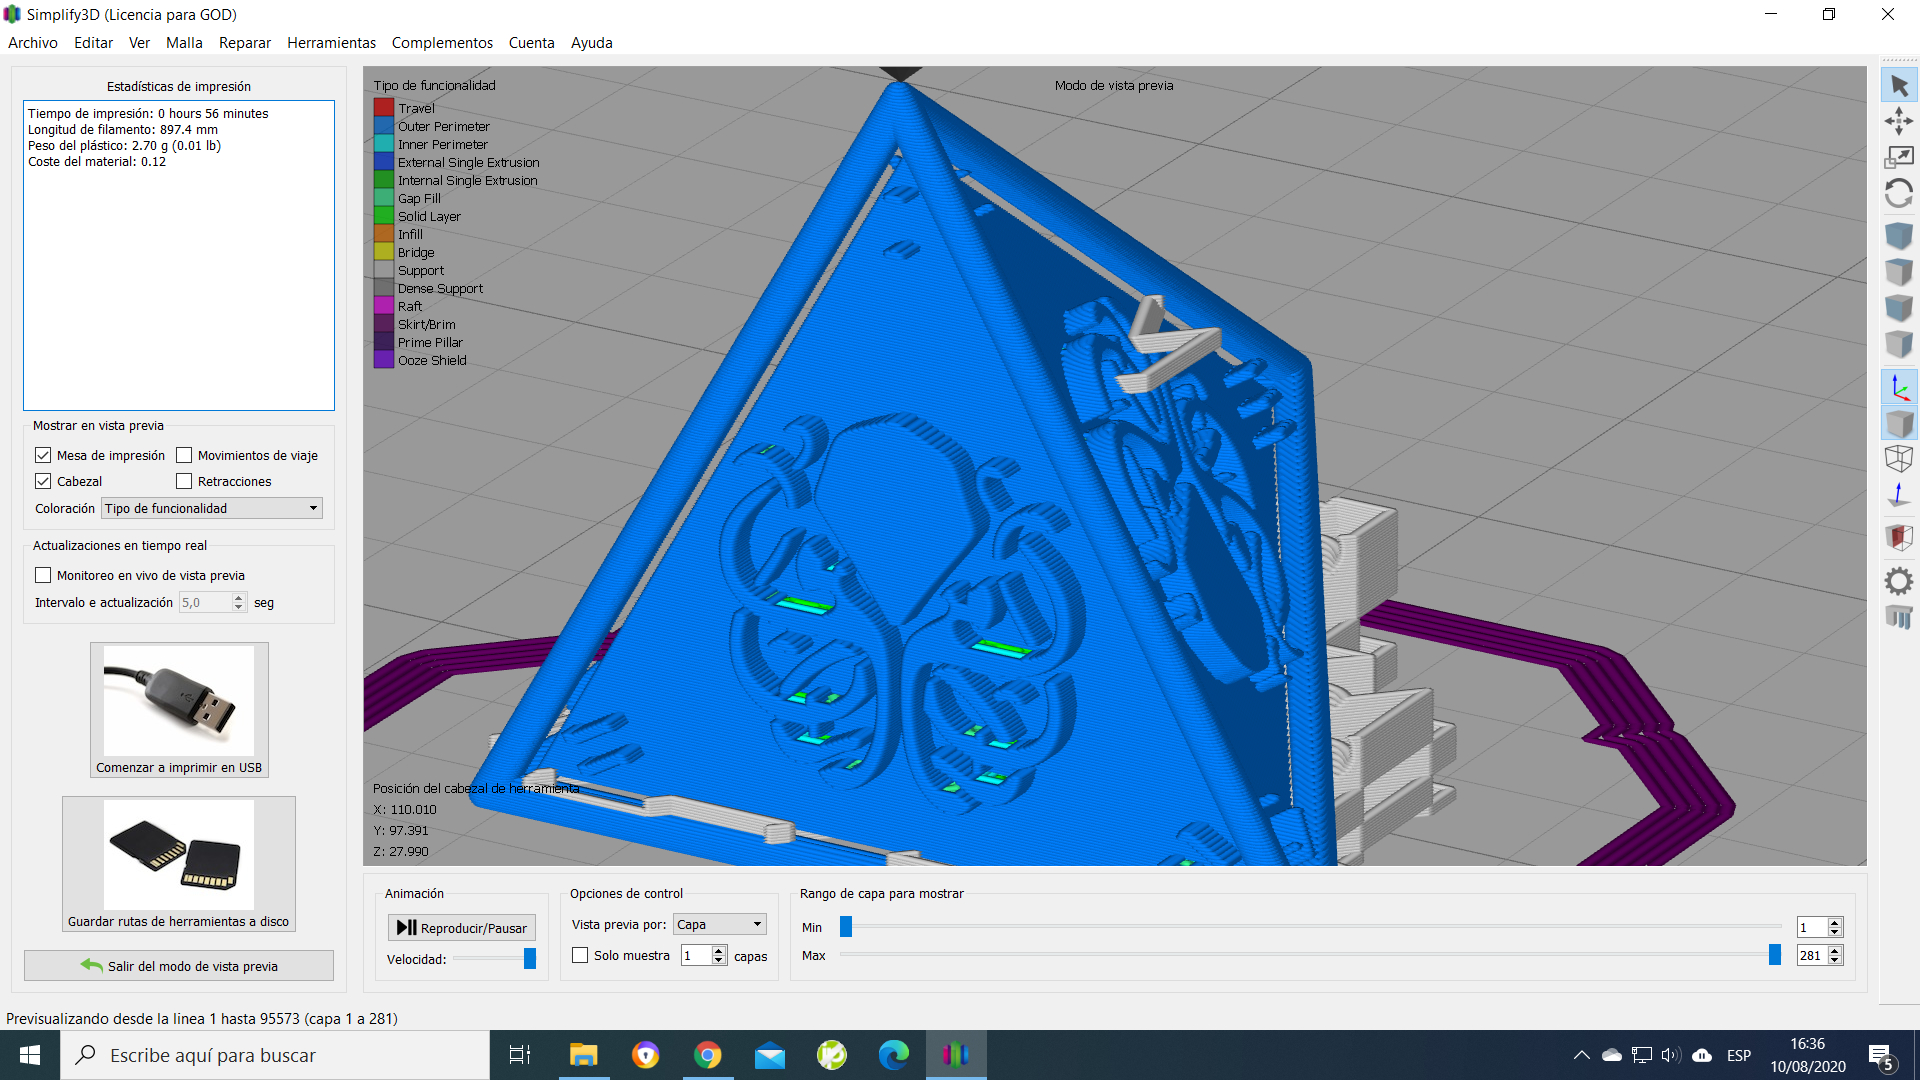Launch Google Chrome from taskbar
Screen dimensions: 1920x1080
point(708,1055)
